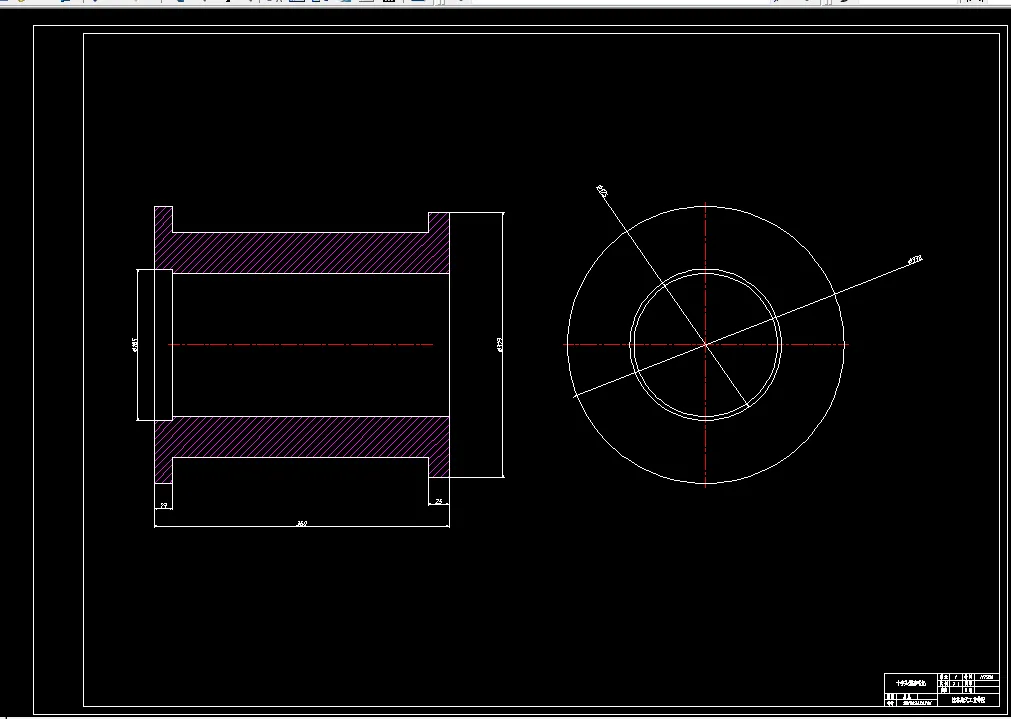
Task: Select the diameter label at right end of leader line
Action: tap(915, 259)
